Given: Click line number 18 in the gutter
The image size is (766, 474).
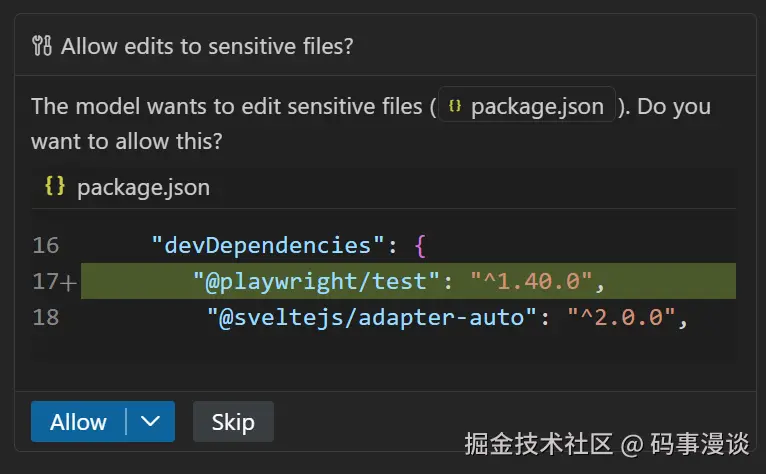Looking at the screenshot, I should (x=46, y=318).
